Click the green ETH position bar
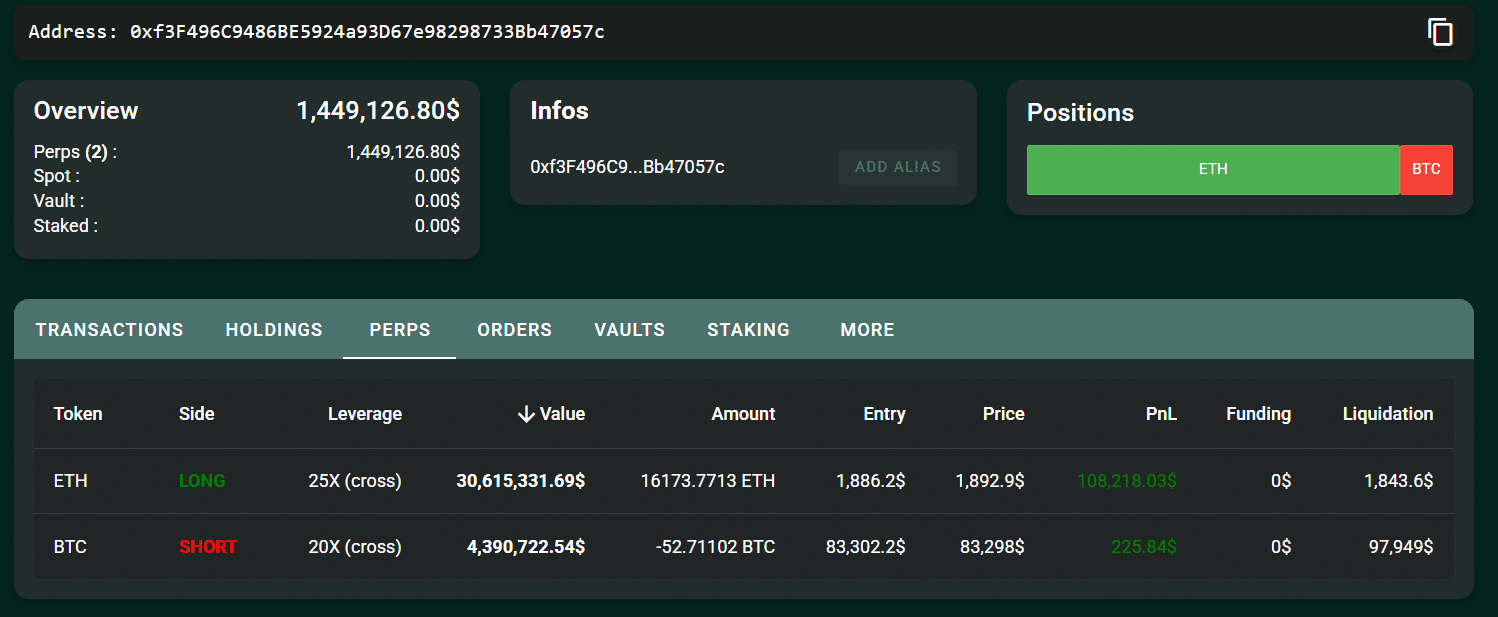The width and height of the screenshot is (1498, 617). click(1212, 170)
